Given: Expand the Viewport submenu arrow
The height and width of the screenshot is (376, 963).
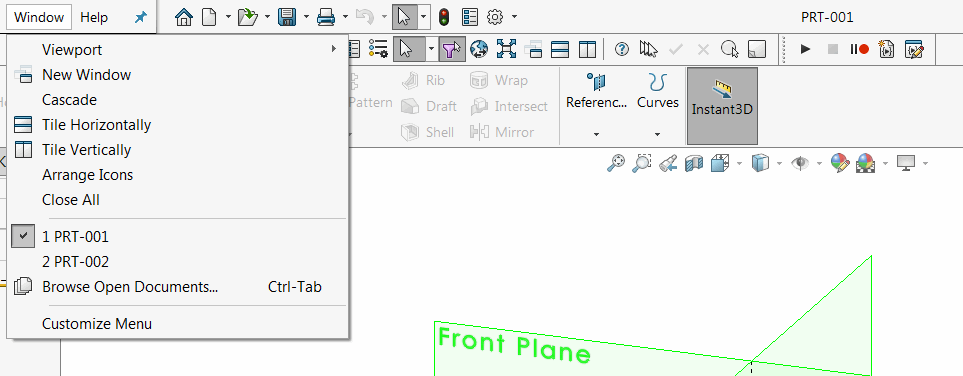Looking at the screenshot, I should 334,49.
